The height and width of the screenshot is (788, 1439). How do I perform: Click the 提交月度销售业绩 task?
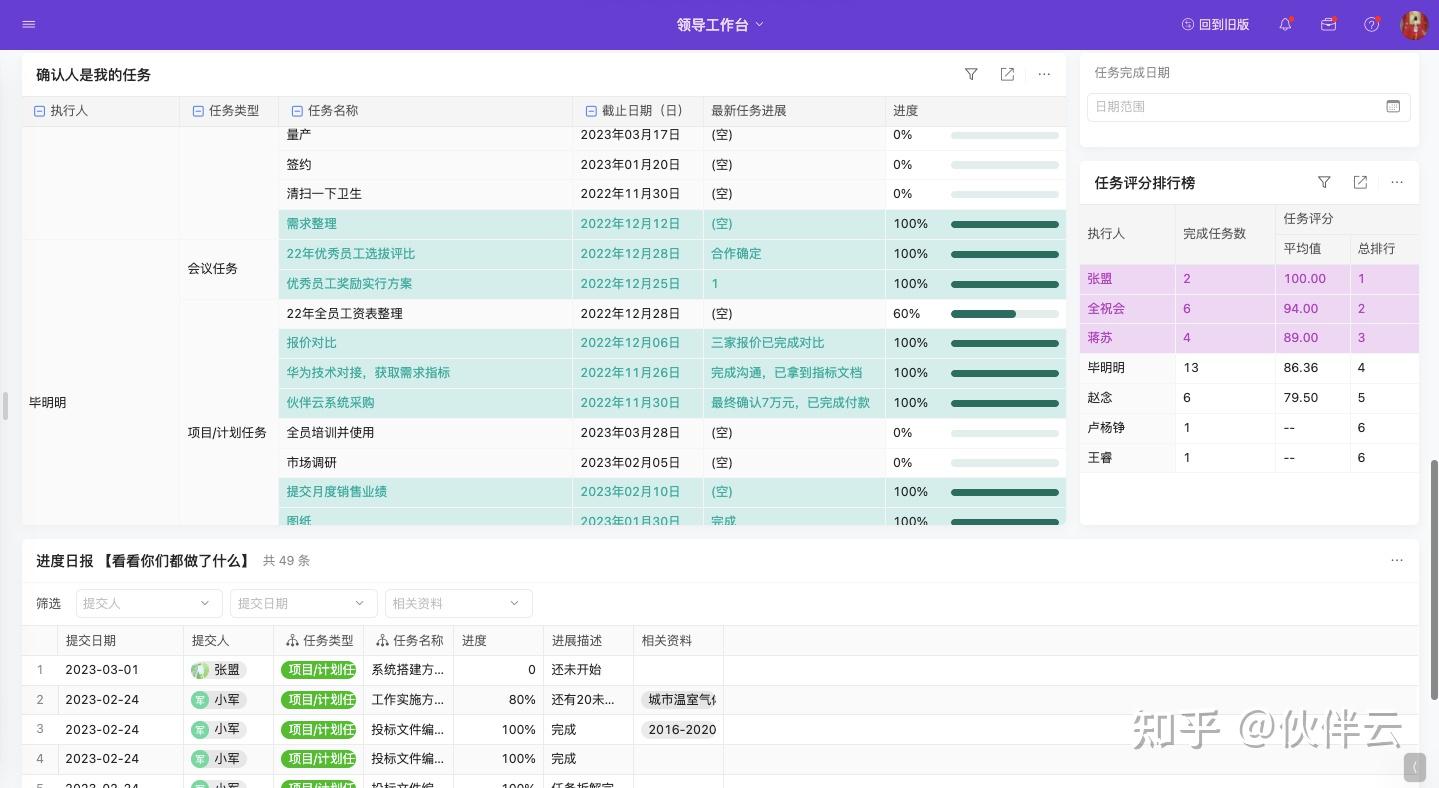337,492
